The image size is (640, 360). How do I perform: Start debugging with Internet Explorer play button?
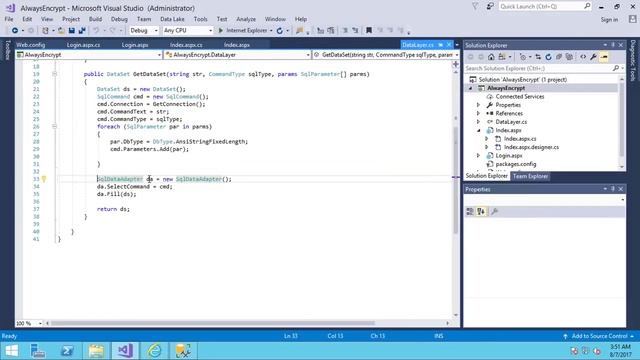221,31
